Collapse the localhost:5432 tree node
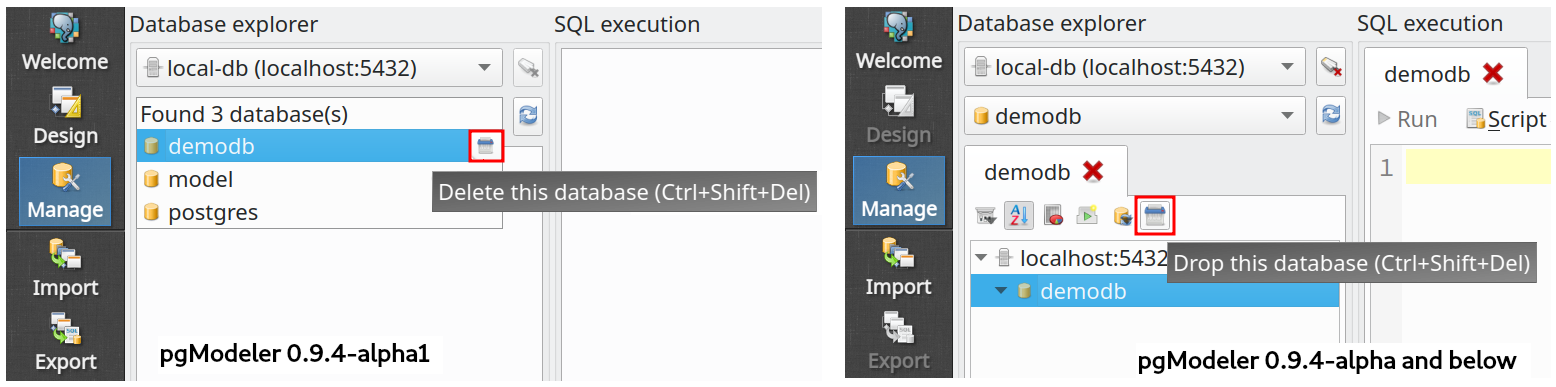The width and height of the screenshot is (1556, 387). pyautogui.click(x=981, y=258)
